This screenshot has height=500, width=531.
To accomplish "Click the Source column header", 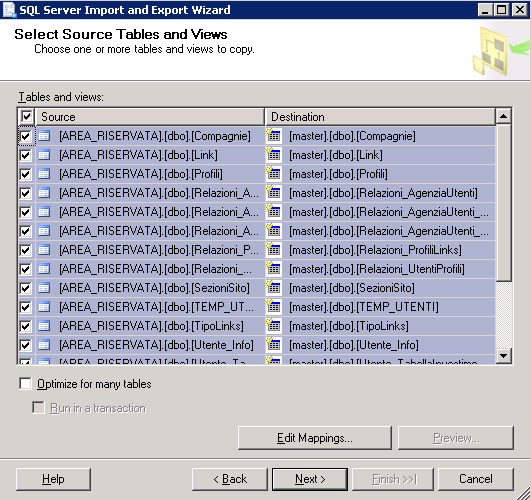I will (x=150, y=117).
